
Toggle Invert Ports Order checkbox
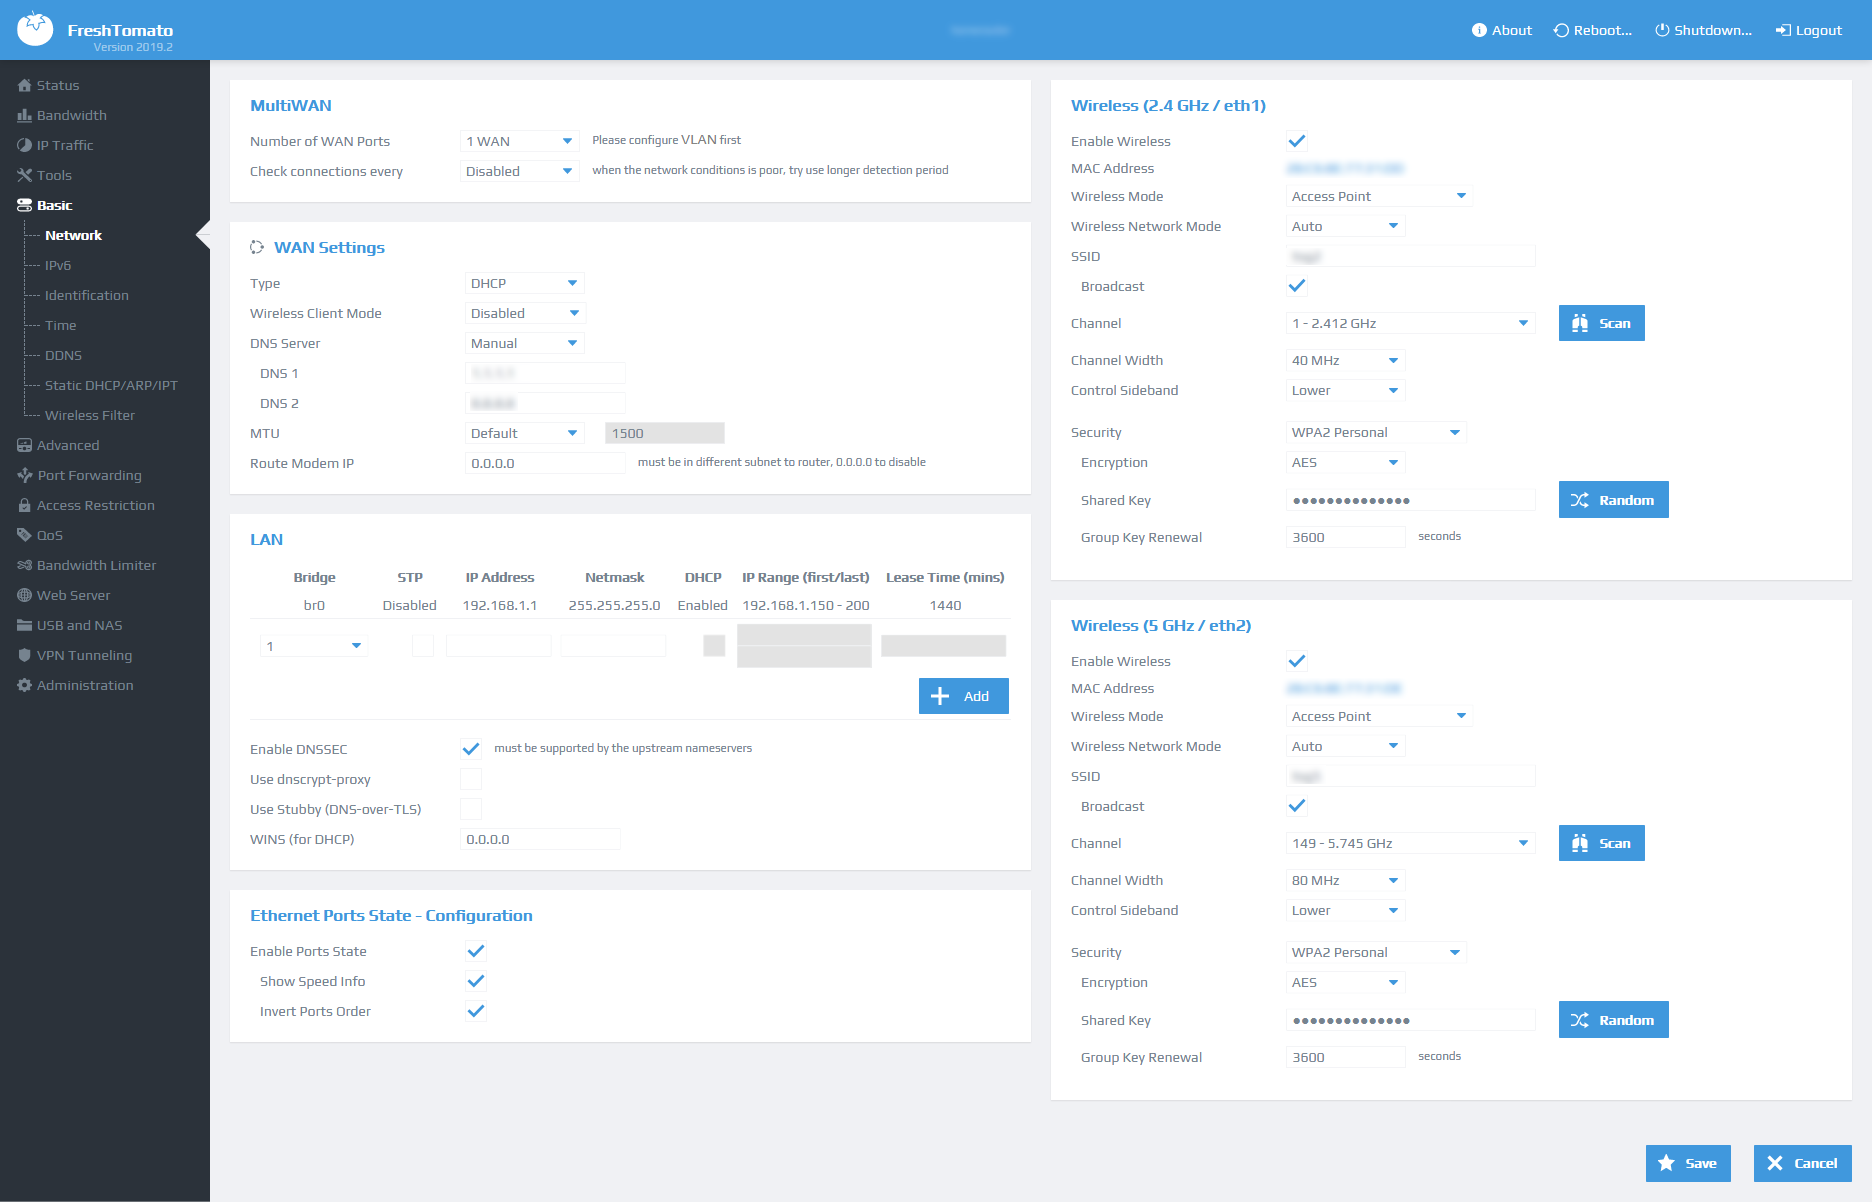tap(476, 1011)
